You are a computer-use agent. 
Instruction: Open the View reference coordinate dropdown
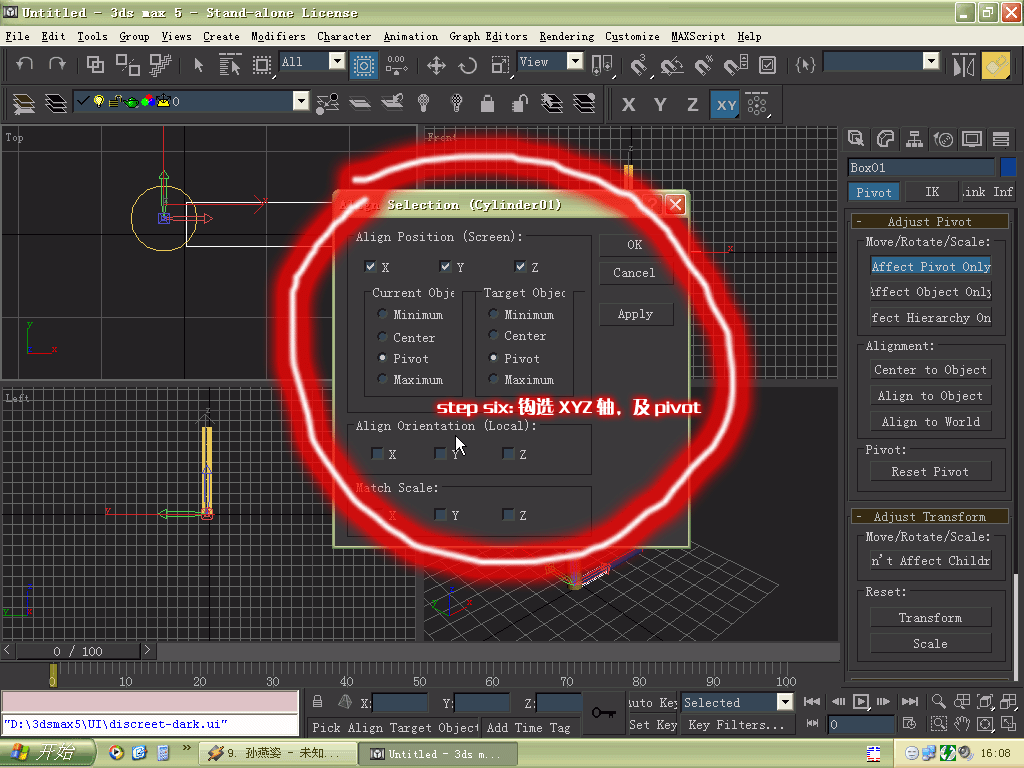point(575,61)
